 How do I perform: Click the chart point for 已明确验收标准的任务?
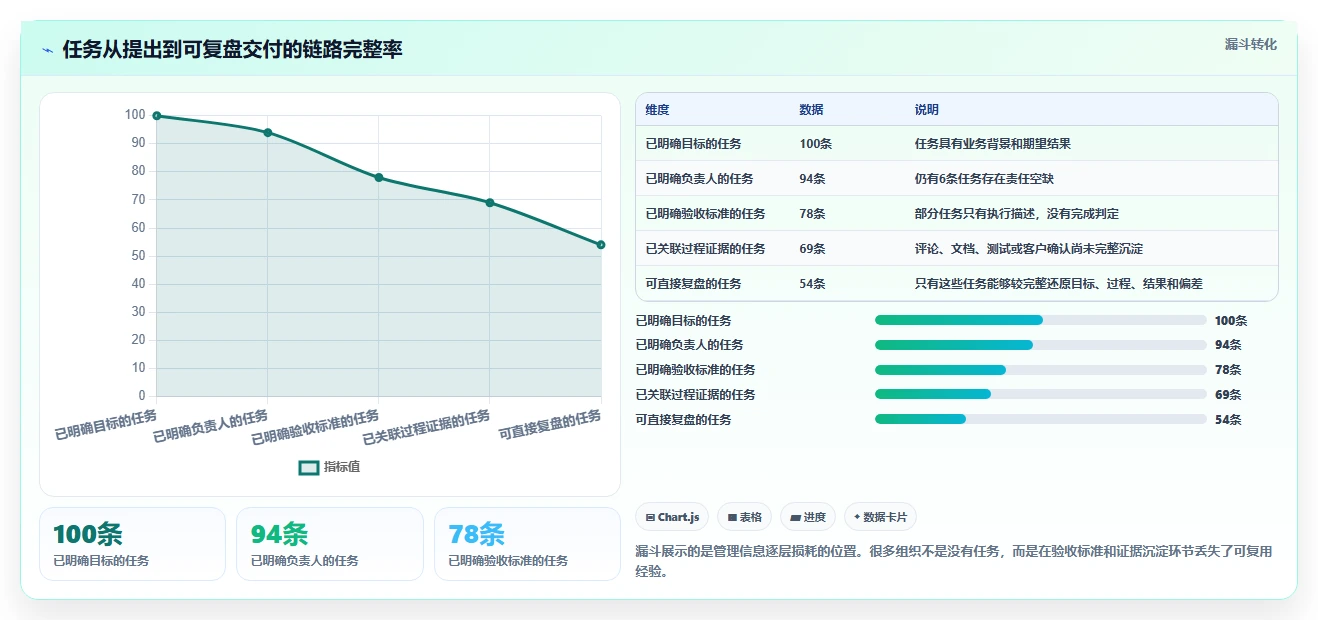379,178
